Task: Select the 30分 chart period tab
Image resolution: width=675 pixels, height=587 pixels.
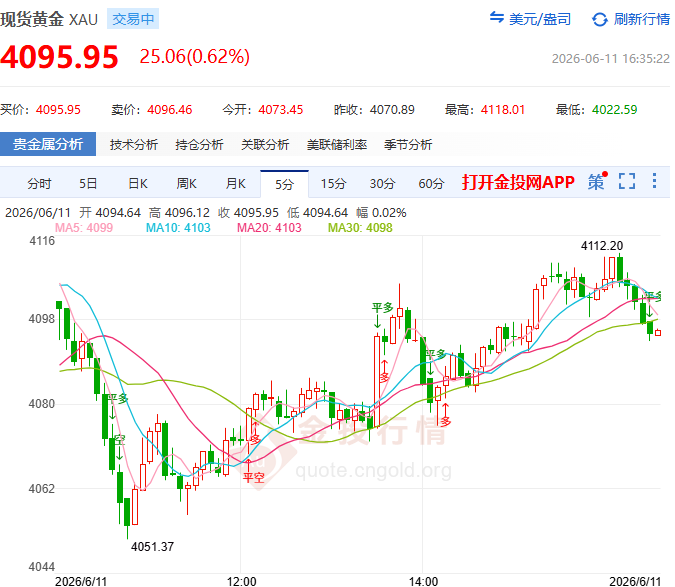Action: (x=382, y=184)
